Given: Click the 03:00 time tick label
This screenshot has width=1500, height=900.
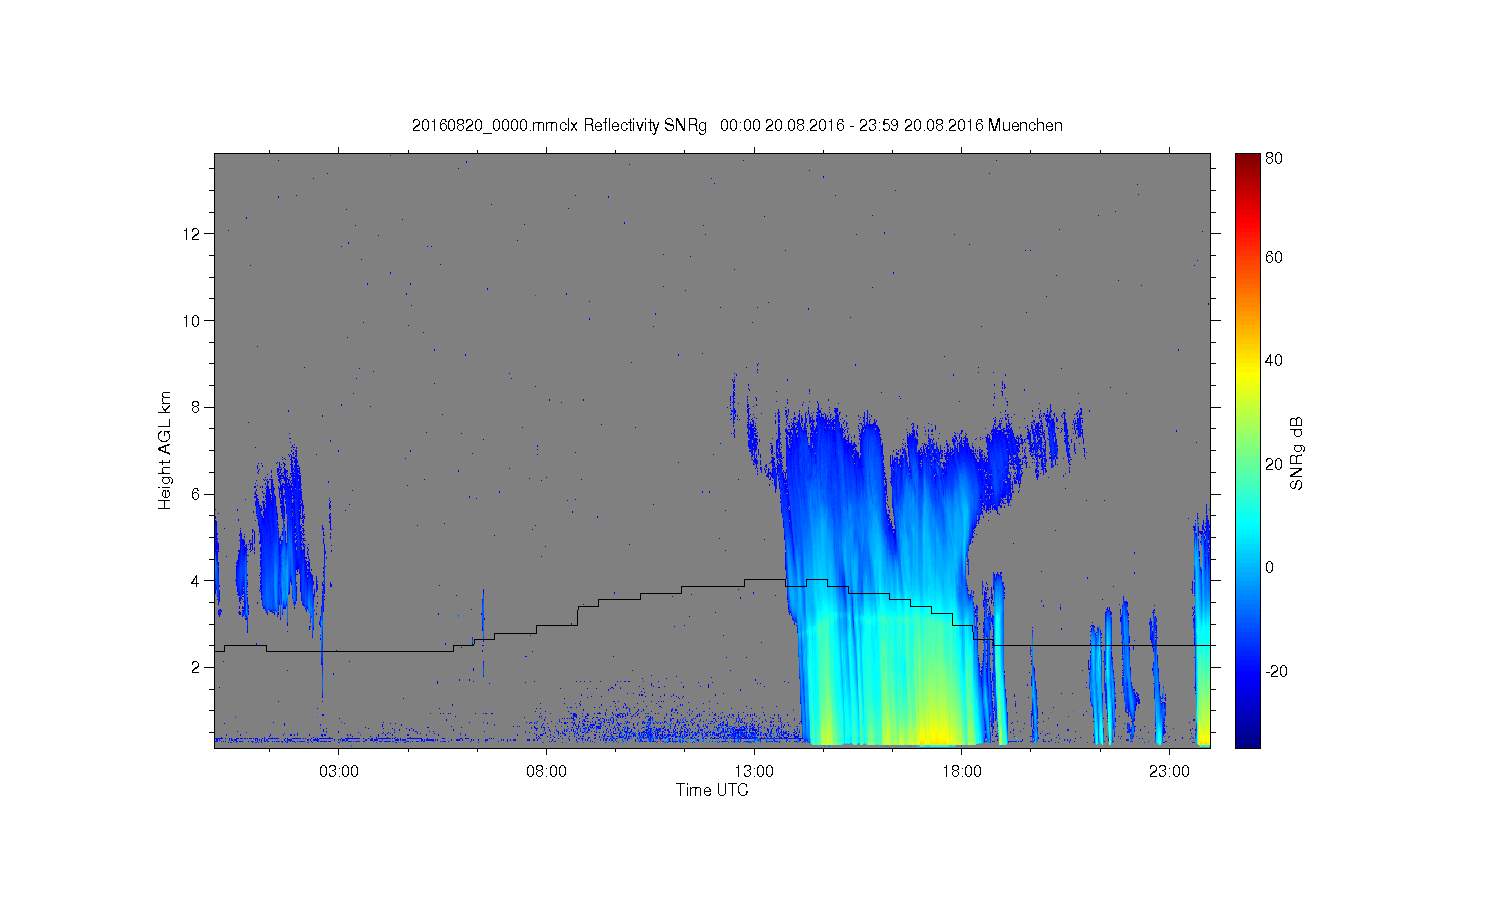Looking at the screenshot, I should pyautogui.click(x=338, y=772).
